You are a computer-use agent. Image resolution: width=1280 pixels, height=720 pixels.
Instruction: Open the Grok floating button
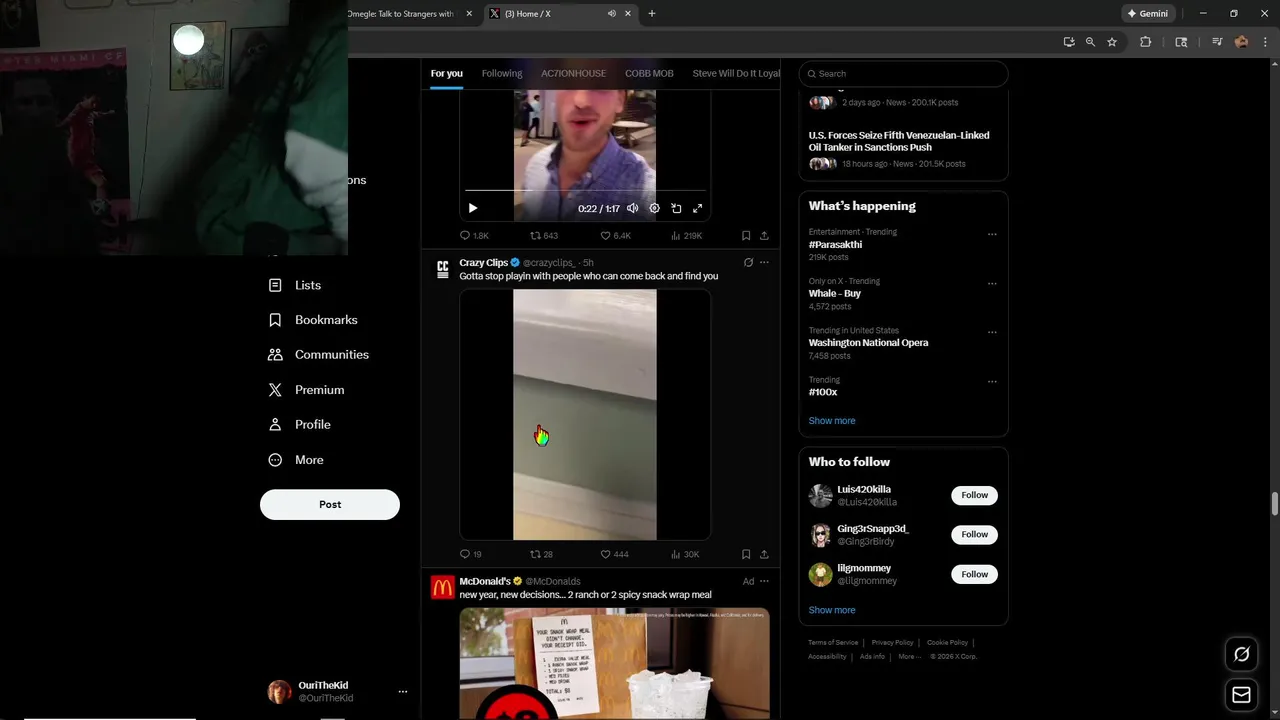pos(1242,654)
